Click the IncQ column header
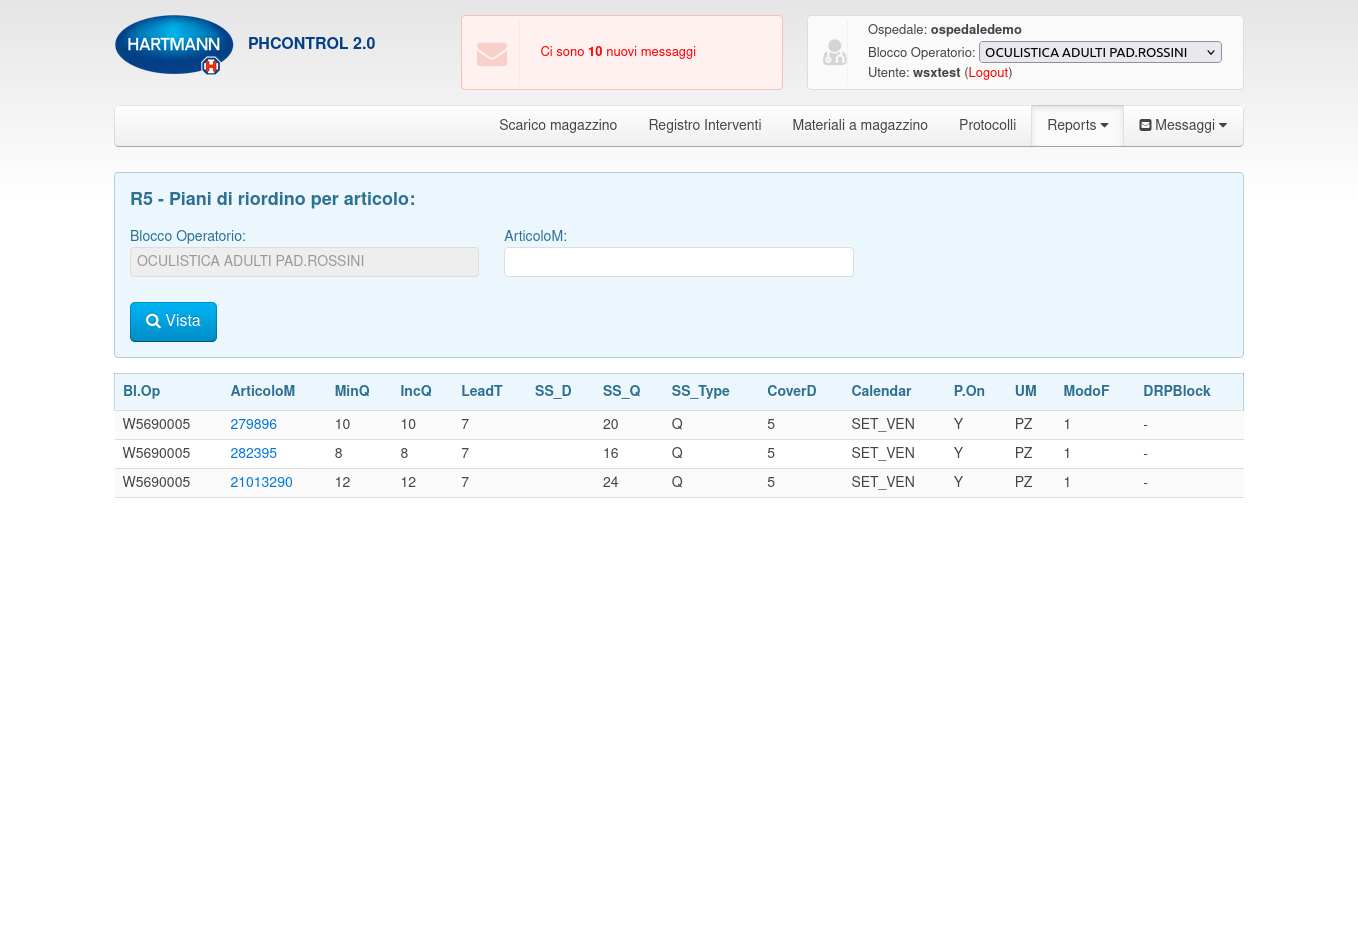The width and height of the screenshot is (1358, 939). coord(416,392)
